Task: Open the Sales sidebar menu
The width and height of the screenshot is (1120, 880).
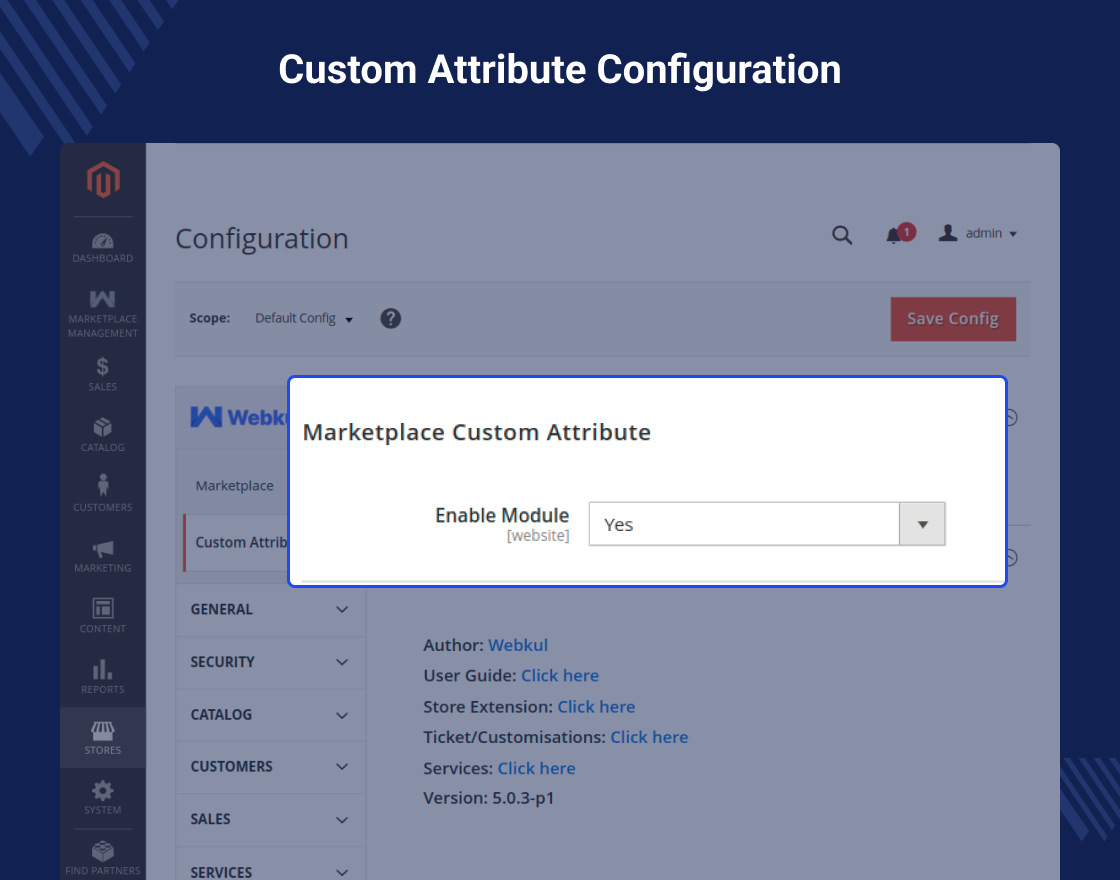Action: (x=103, y=374)
